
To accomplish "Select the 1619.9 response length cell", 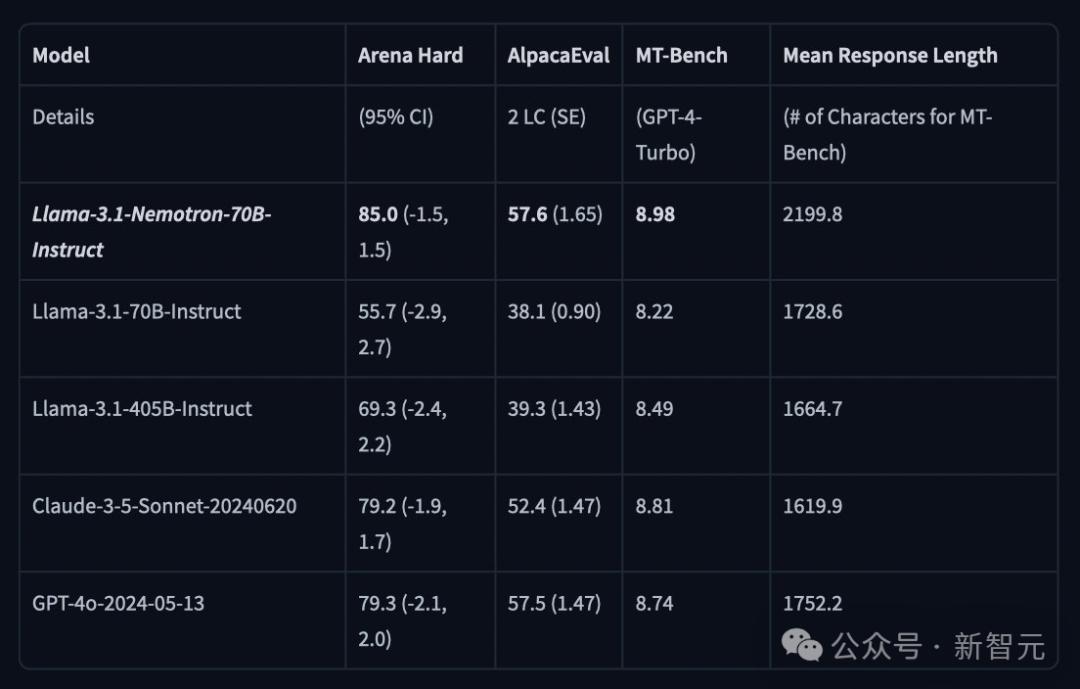I will pos(812,505).
